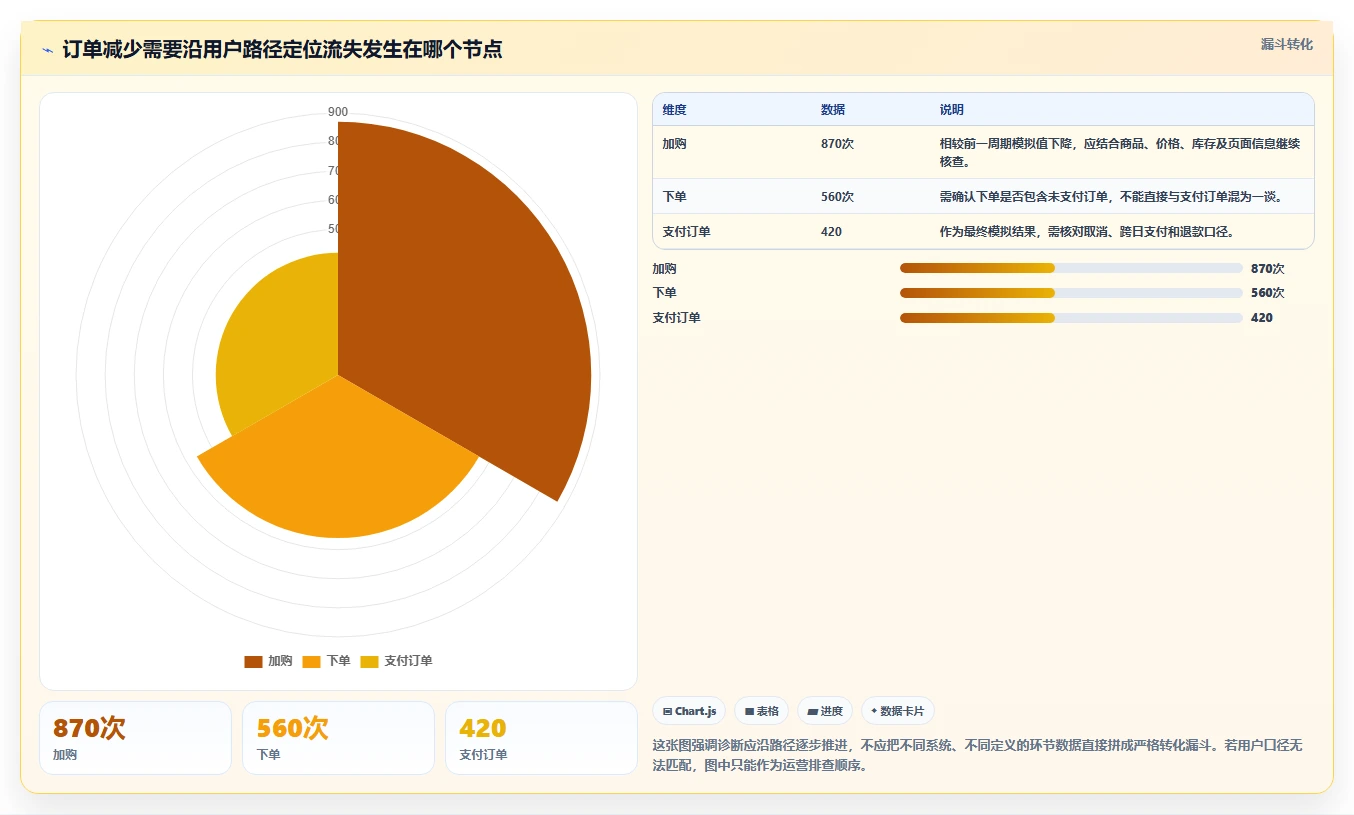Click the 说明 column header

click(952, 110)
